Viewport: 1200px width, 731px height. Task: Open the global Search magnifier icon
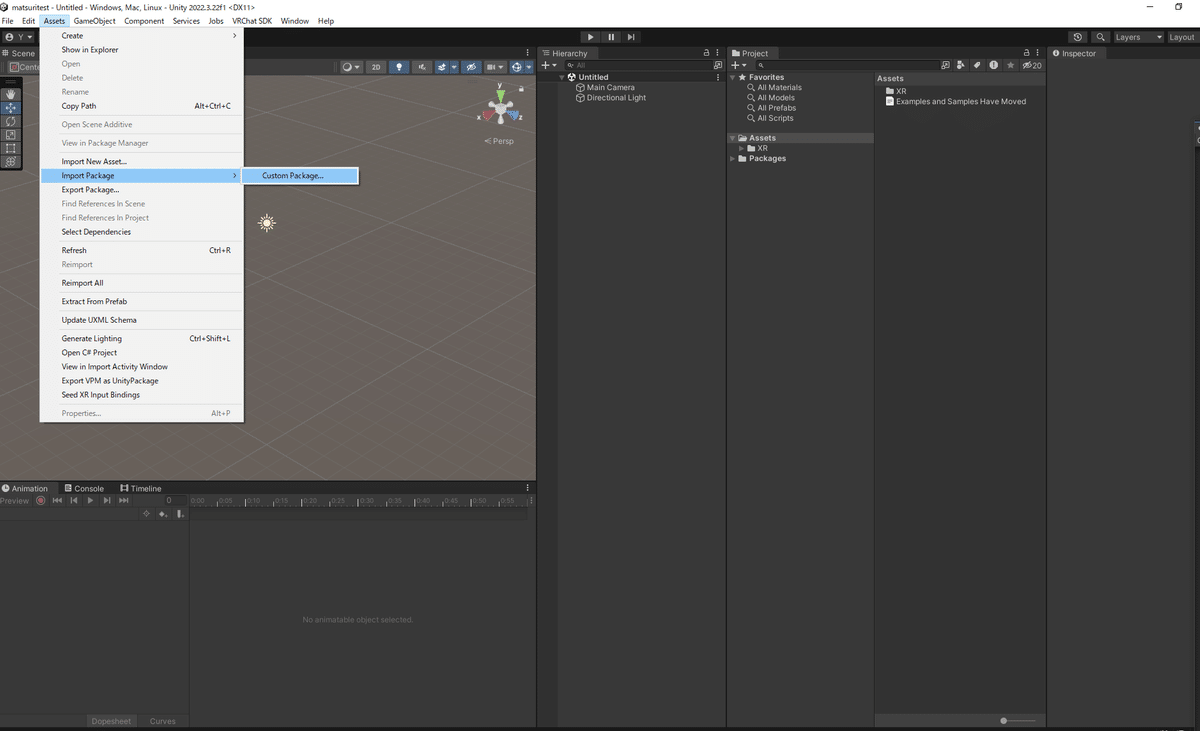click(x=1100, y=37)
